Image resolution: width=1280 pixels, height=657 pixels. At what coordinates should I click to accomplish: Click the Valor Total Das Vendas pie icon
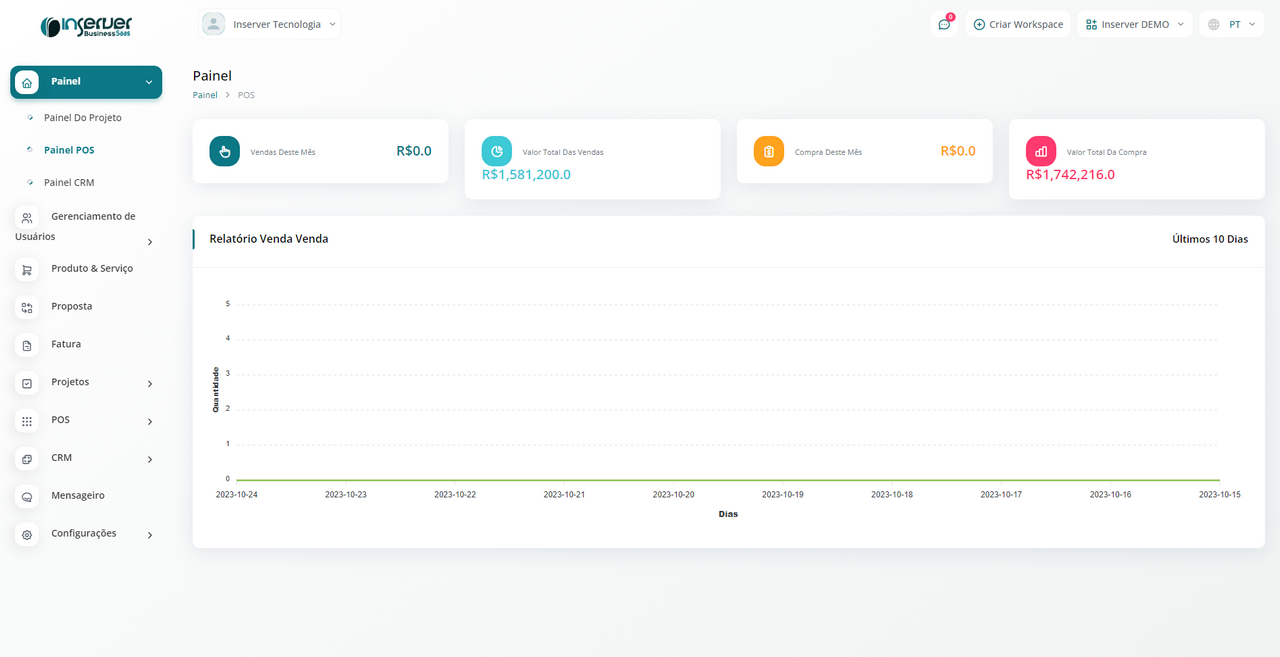click(497, 151)
